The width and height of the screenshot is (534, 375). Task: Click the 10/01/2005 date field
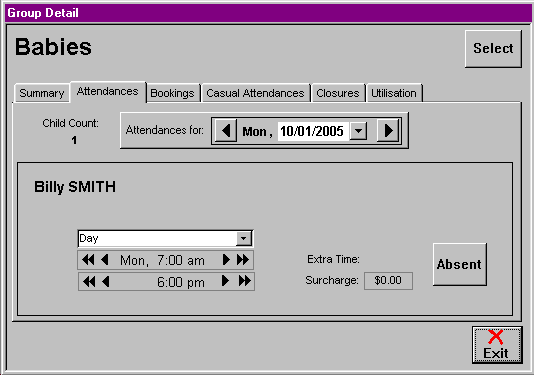tap(312, 131)
